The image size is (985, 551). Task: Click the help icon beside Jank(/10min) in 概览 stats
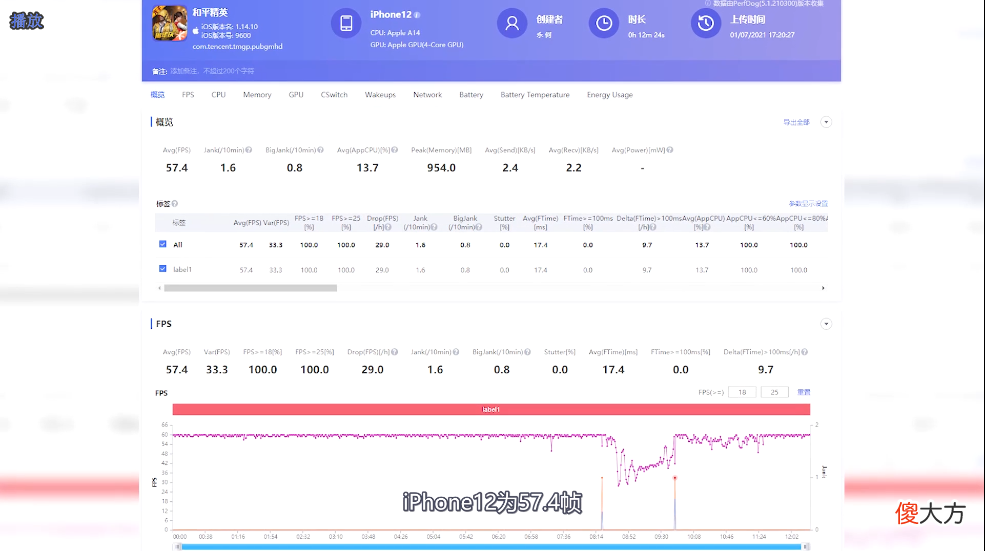pos(249,150)
